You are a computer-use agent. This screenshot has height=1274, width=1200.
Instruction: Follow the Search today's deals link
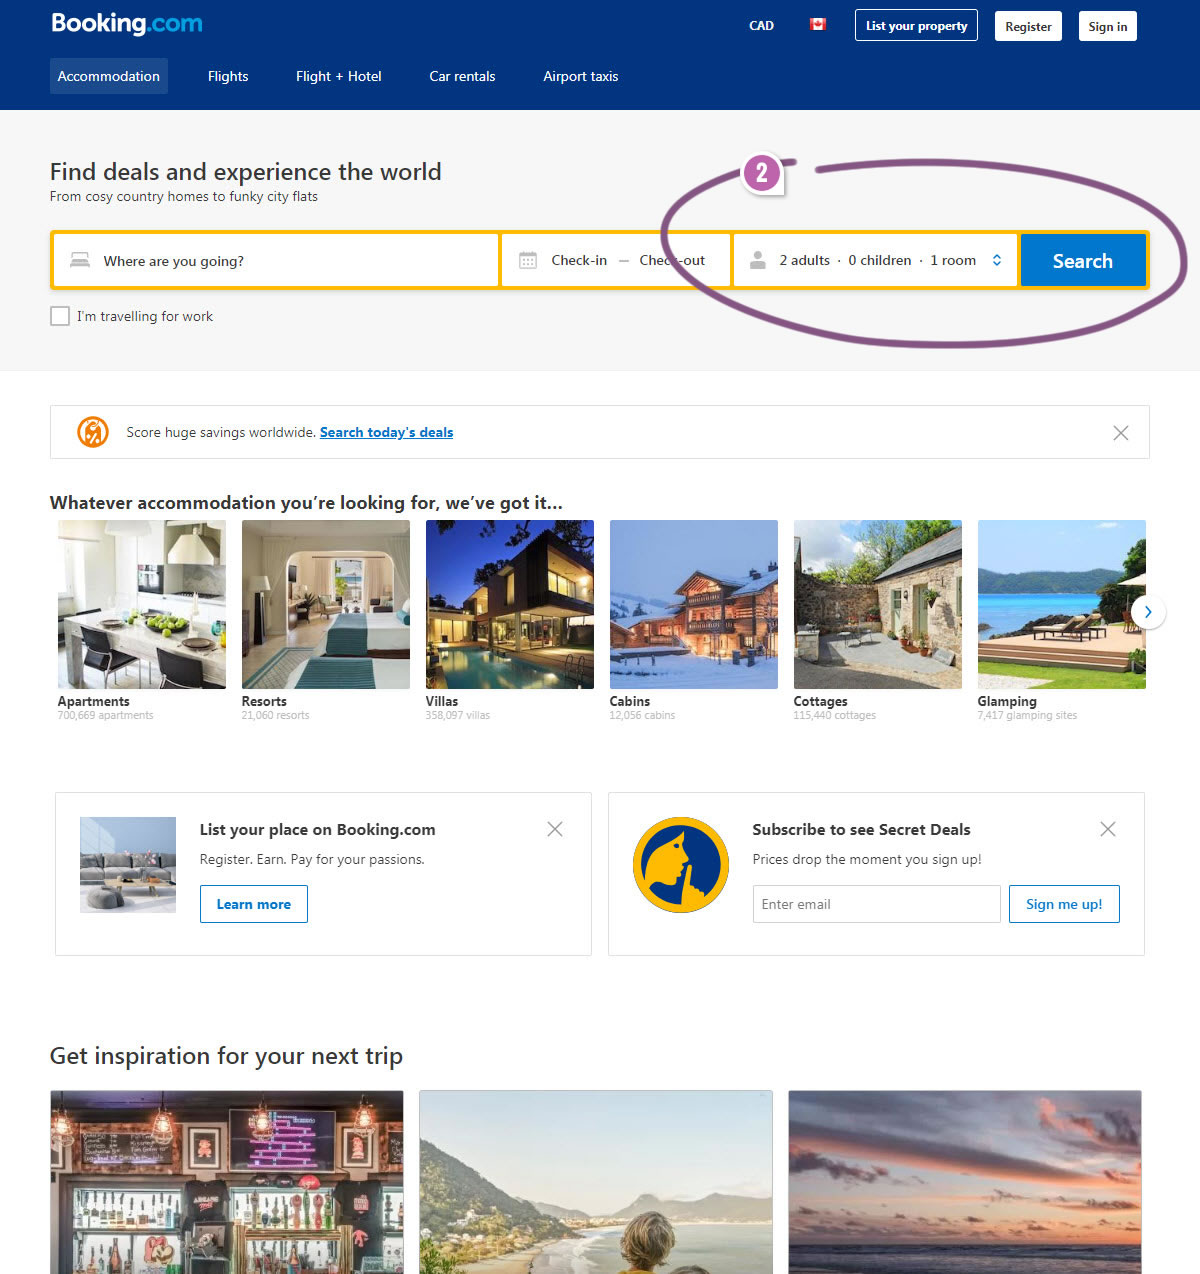coord(386,432)
